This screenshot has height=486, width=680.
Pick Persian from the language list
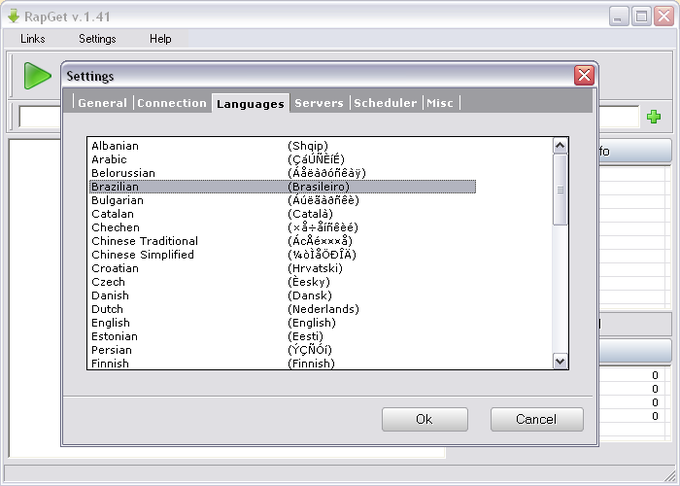point(282,350)
